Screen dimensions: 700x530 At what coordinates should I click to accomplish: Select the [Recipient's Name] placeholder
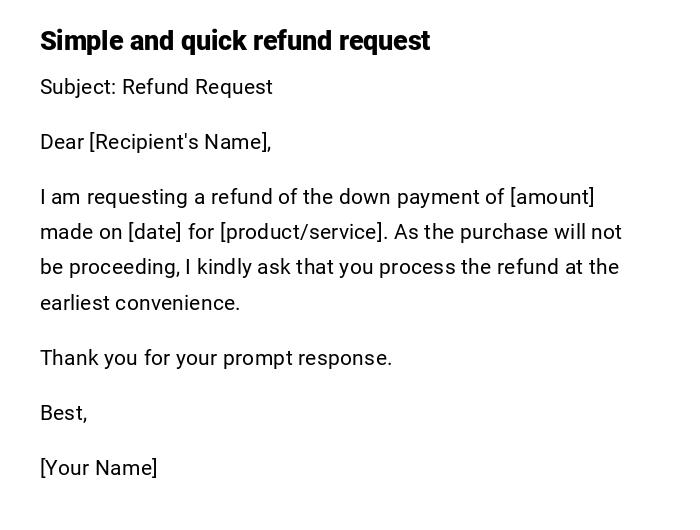point(180,142)
